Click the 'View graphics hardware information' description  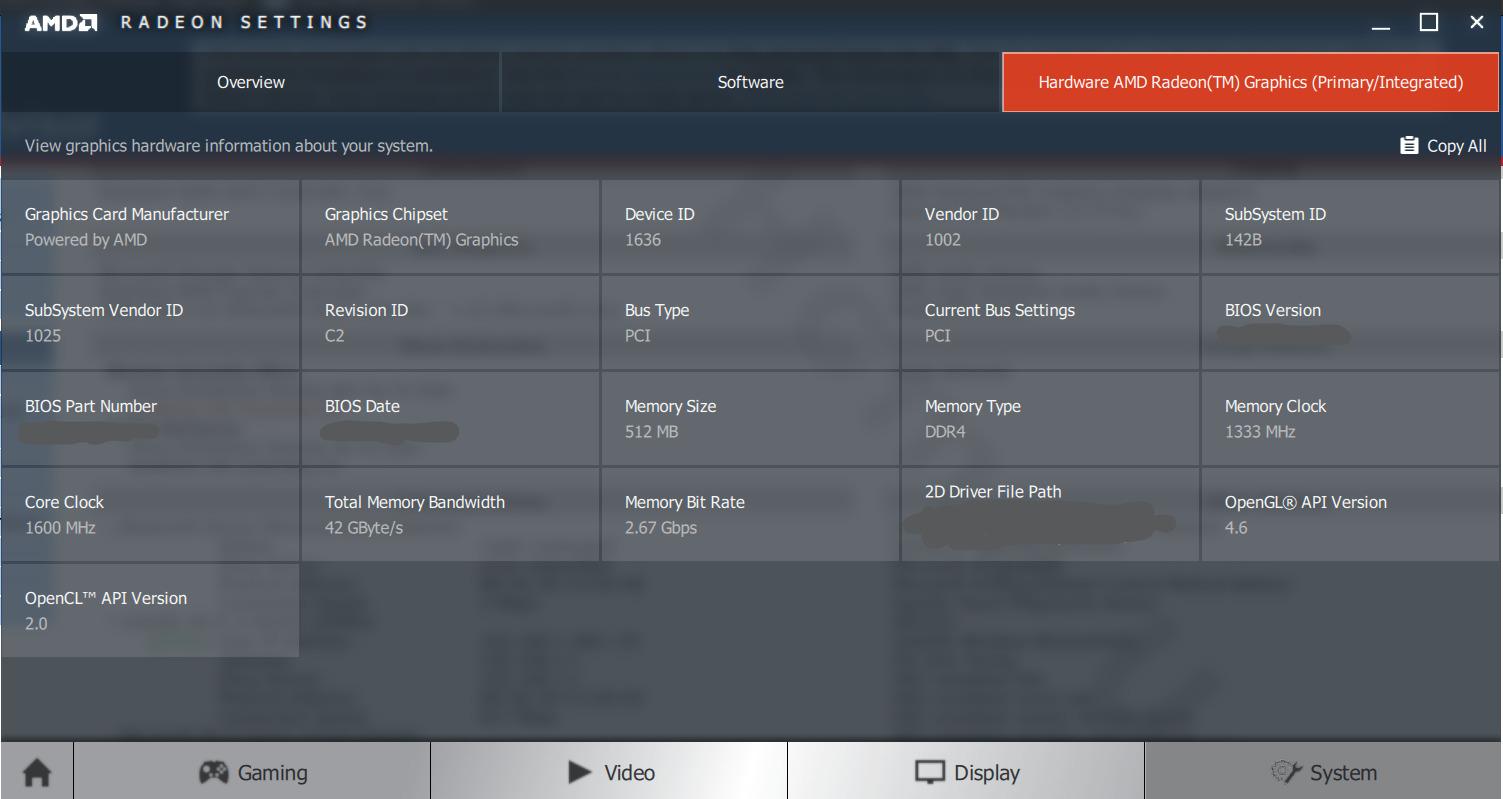coord(229,146)
